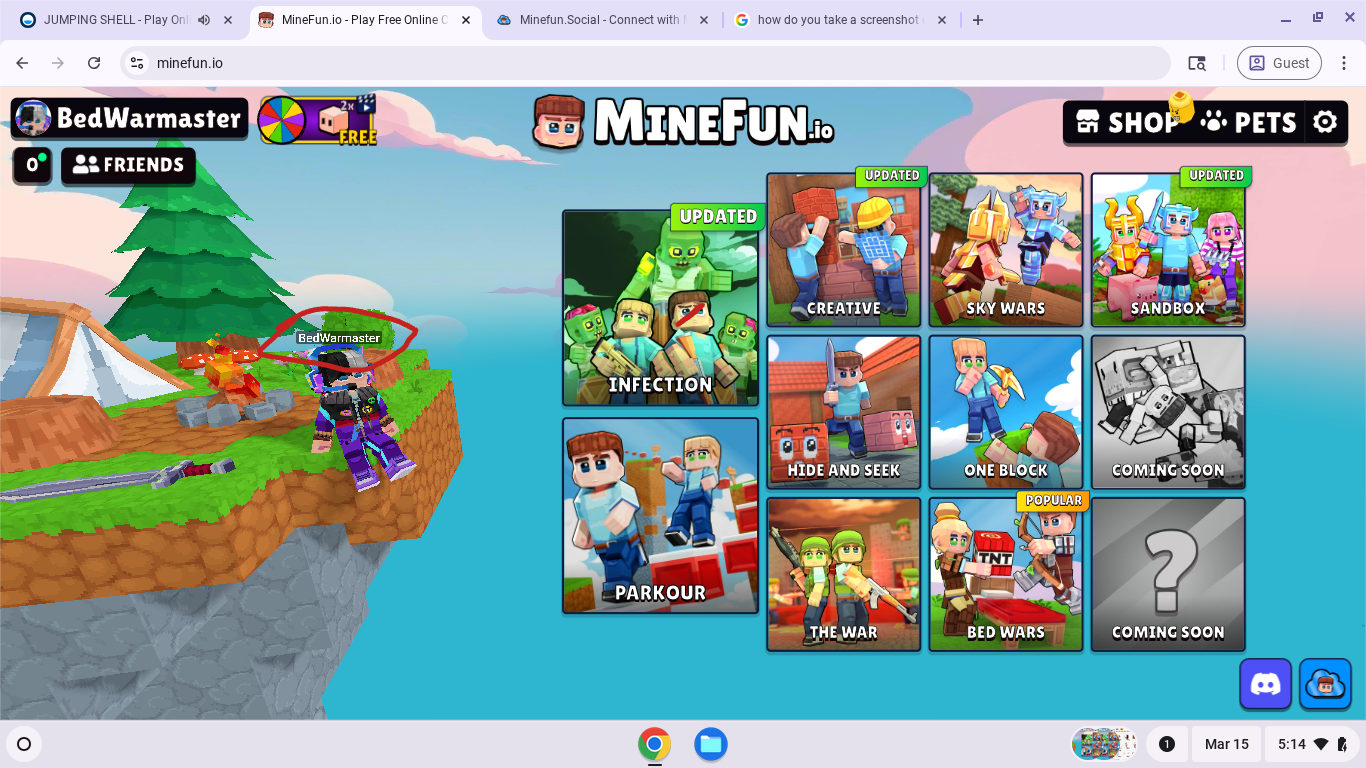Open the settings gear icon
The width and height of the screenshot is (1366, 768).
click(1325, 122)
